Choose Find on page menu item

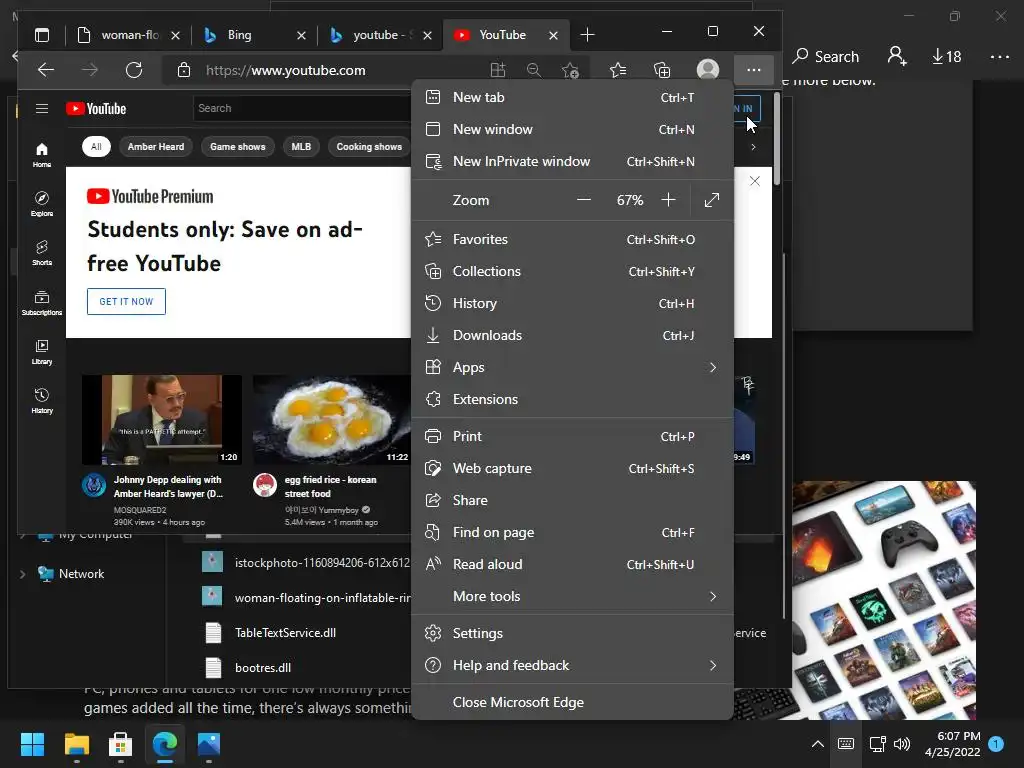click(572, 532)
